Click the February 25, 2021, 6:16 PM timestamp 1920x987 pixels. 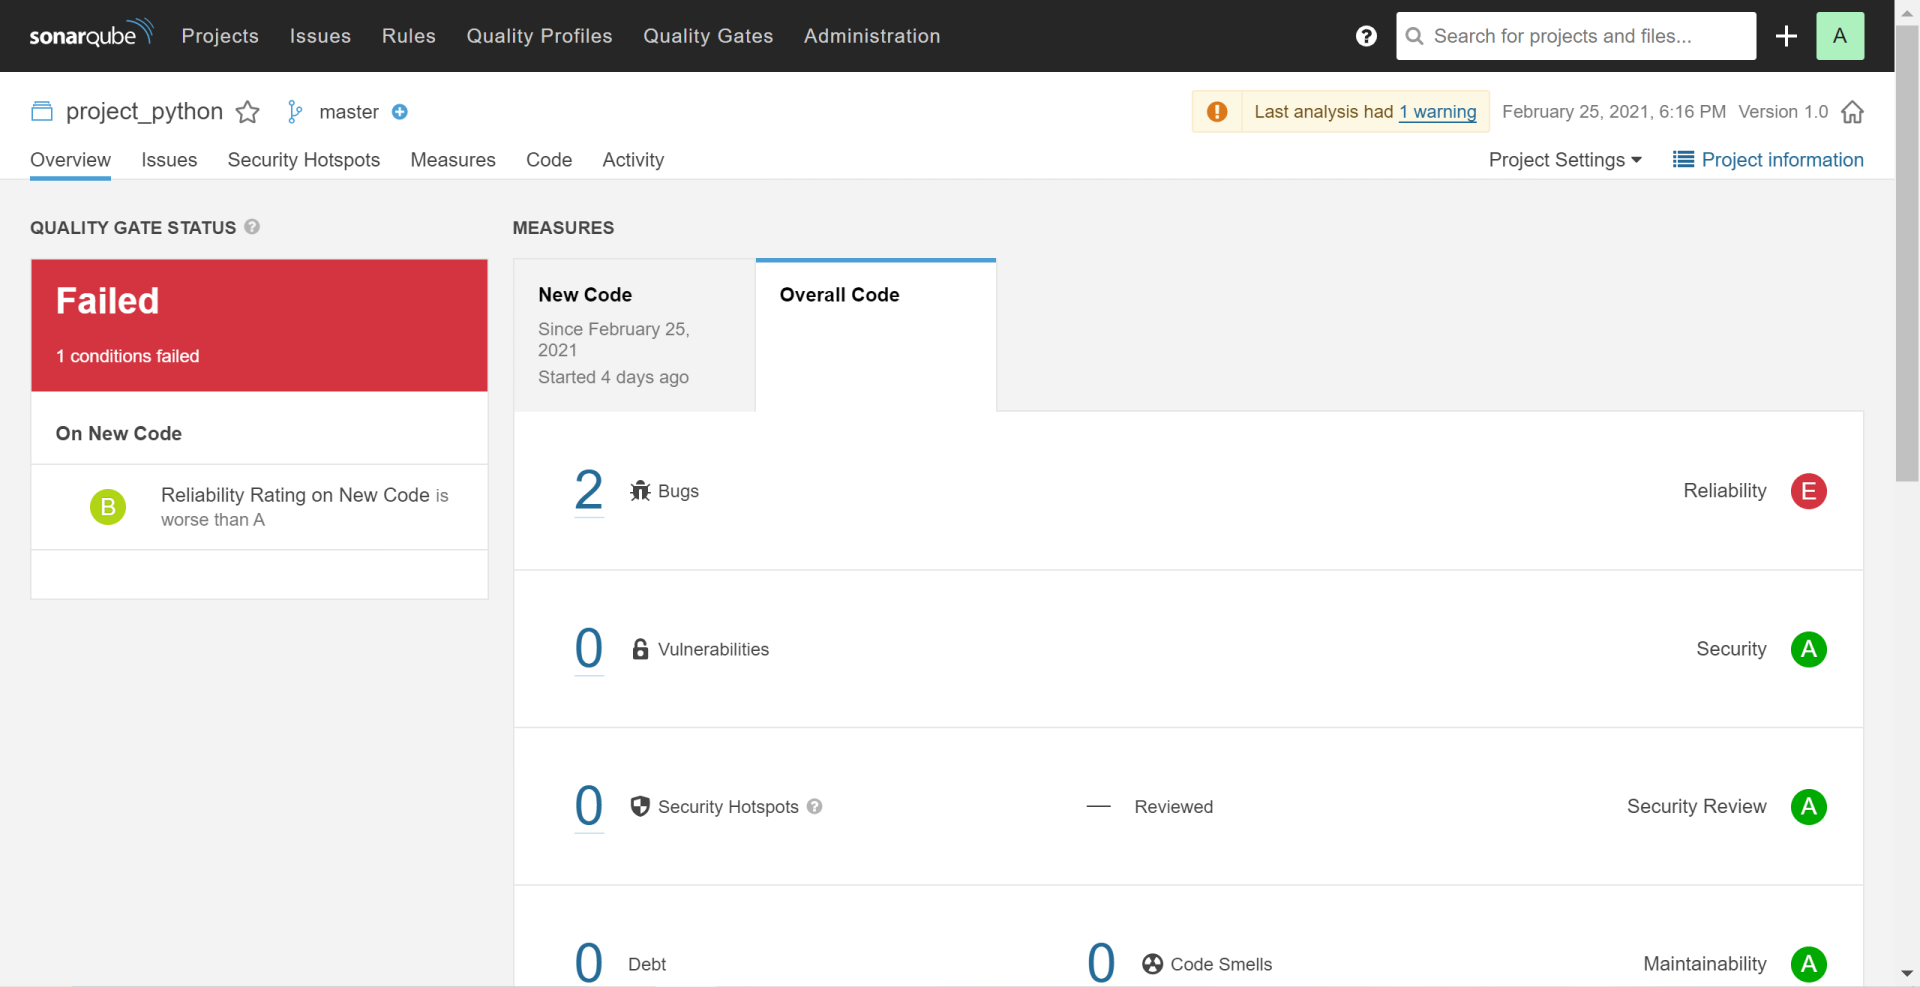coord(1613,112)
